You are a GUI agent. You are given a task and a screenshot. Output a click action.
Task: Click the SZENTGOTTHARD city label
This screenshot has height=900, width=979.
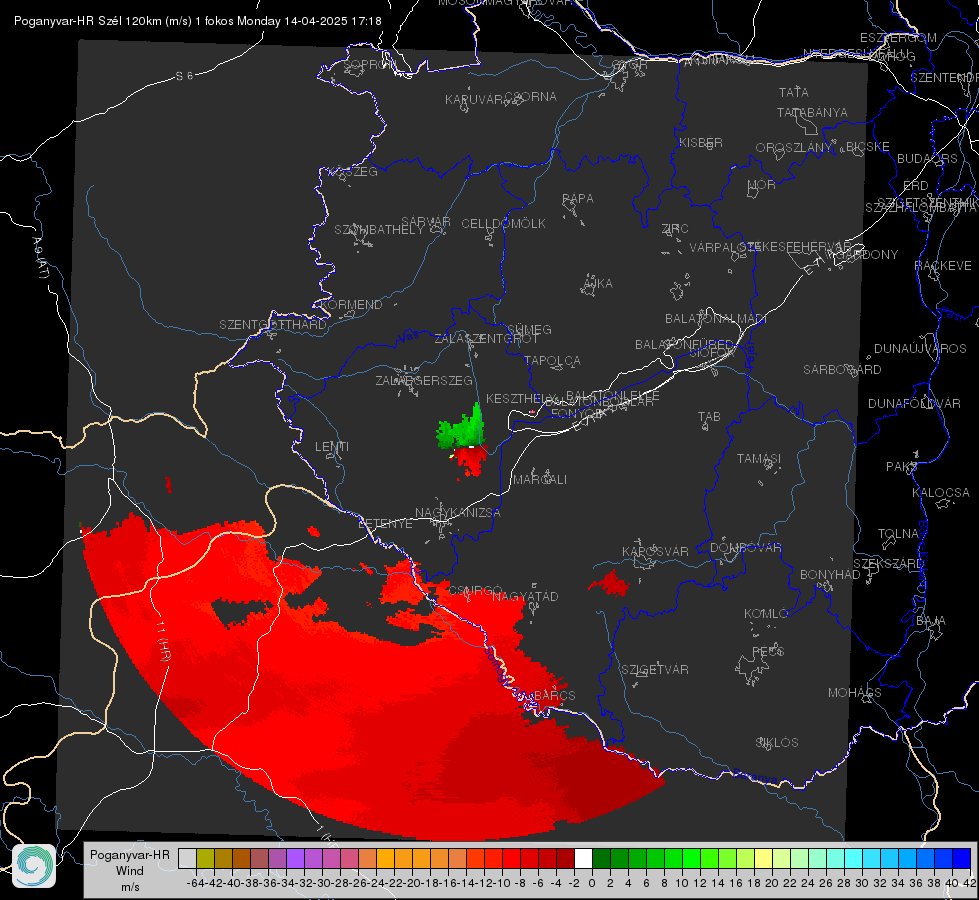tap(273, 325)
